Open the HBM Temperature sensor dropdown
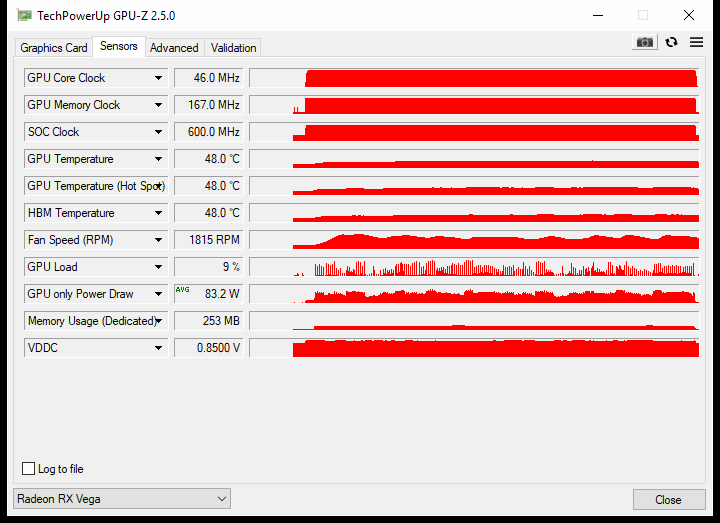The width and height of the screenshot is (720, 523). point(96,213)
